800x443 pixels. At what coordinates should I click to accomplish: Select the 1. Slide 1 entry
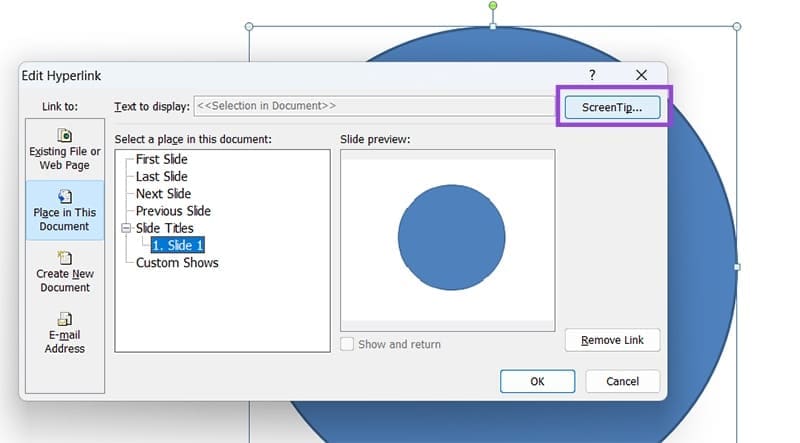(179, 245)
